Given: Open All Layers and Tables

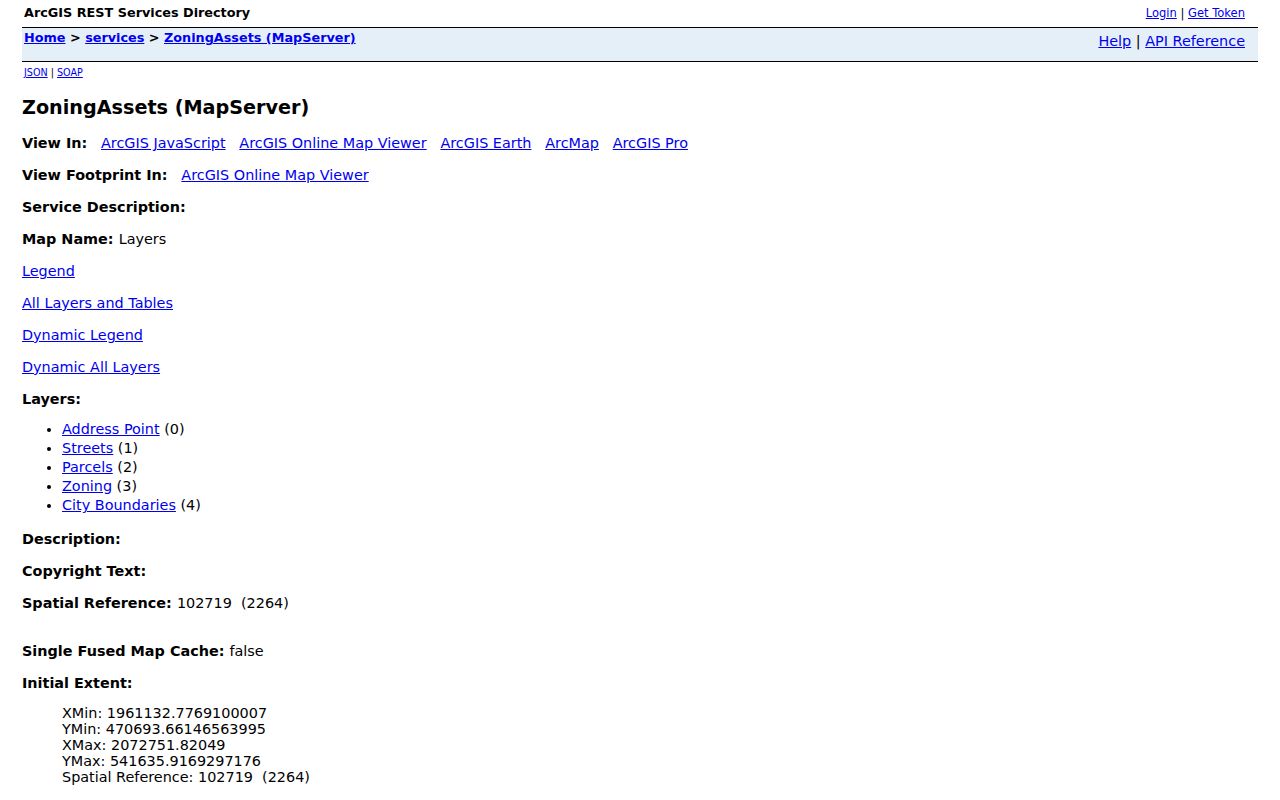Looking at the screenshot, I should (97, 303).
